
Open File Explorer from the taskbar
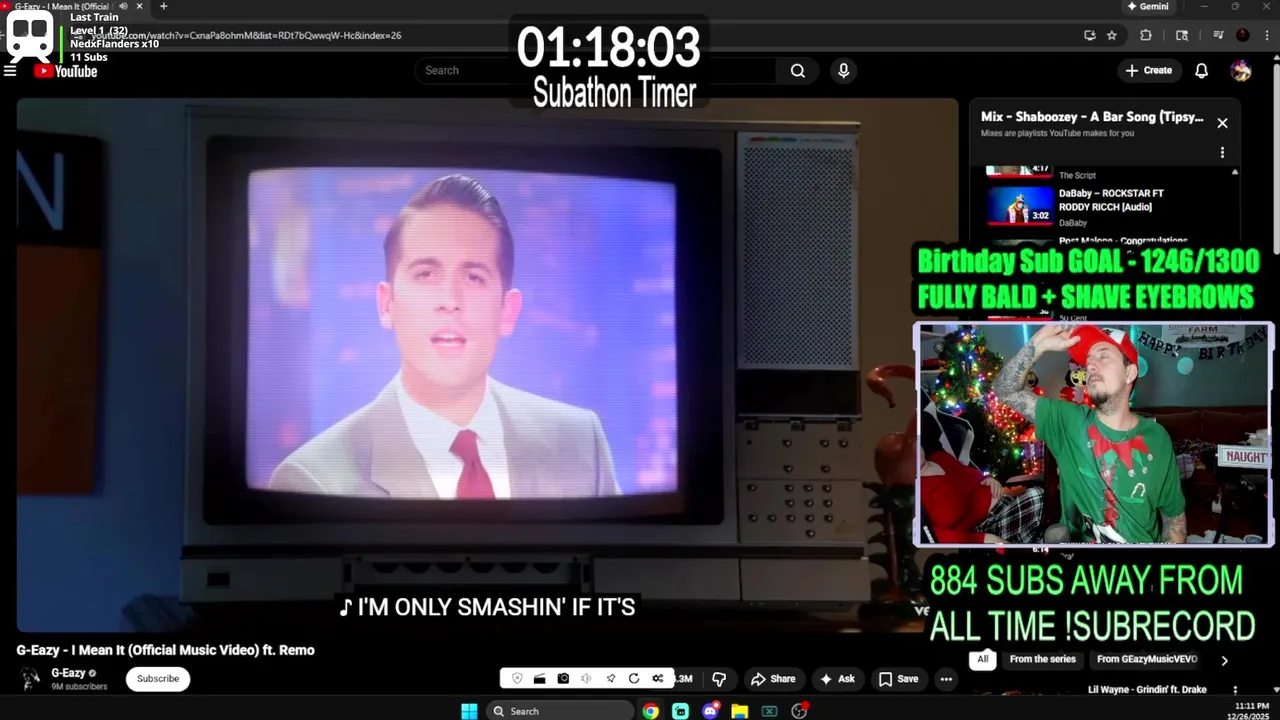click(x=740, y=711)
